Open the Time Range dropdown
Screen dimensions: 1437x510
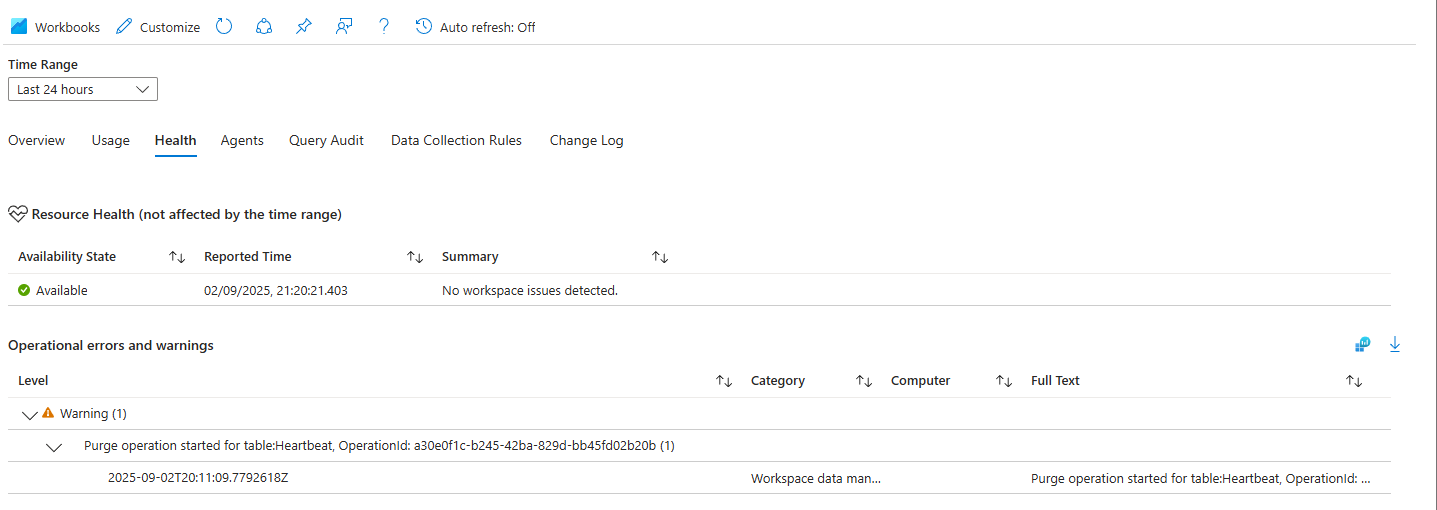pos(83,89)
